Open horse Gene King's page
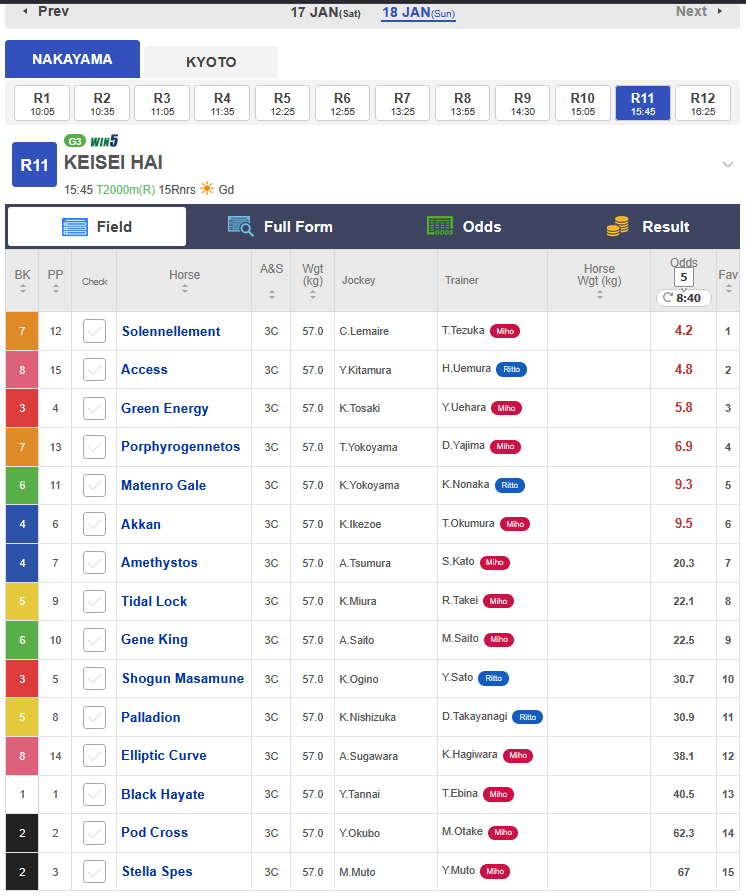Viewport: 746px width, 896px height. pyautogui.click(x=154, y=639)
